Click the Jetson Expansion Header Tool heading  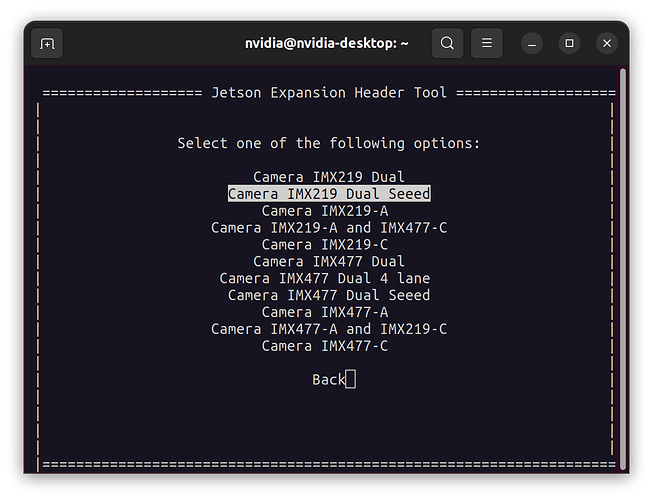coord(329,92)
